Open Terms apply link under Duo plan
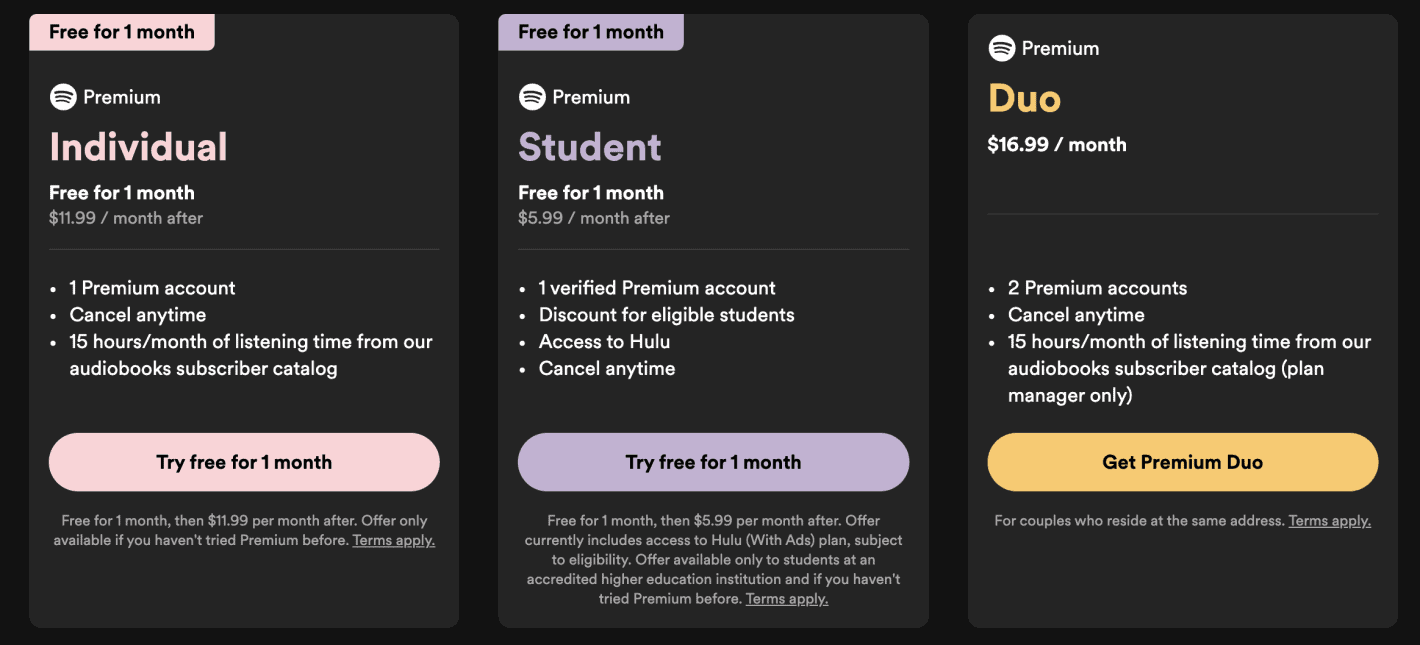The height and width of the screenshot is (645, 1420). pos(1329,521)
